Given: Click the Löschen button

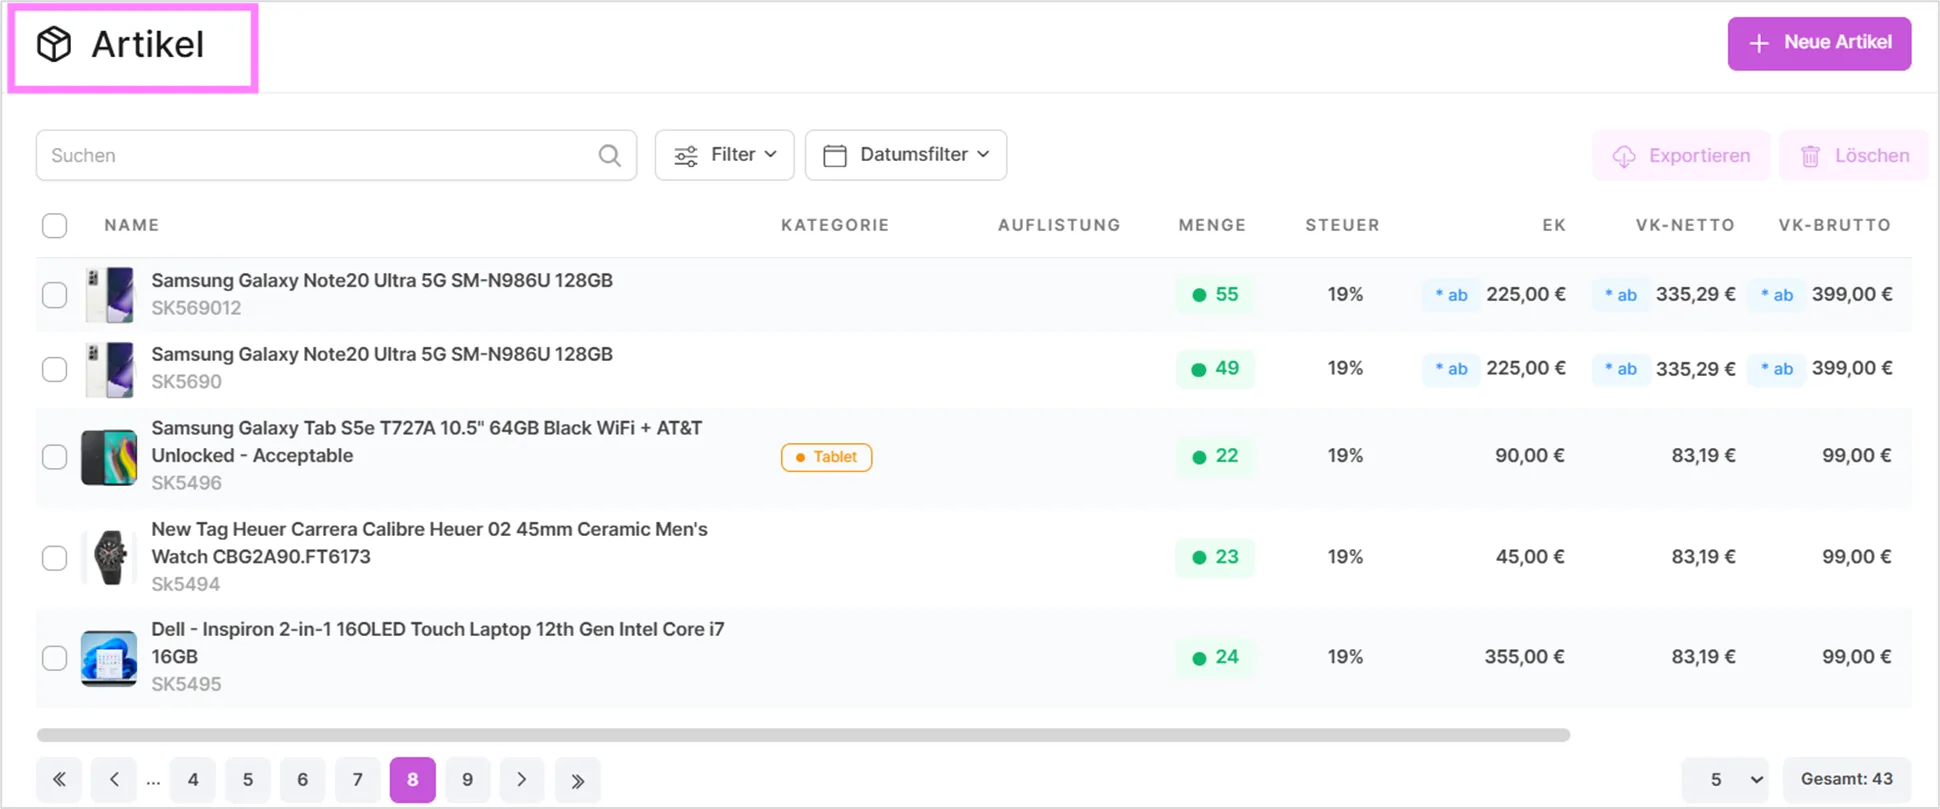Looking at the screenshot, I should [x=1854, y=156].
